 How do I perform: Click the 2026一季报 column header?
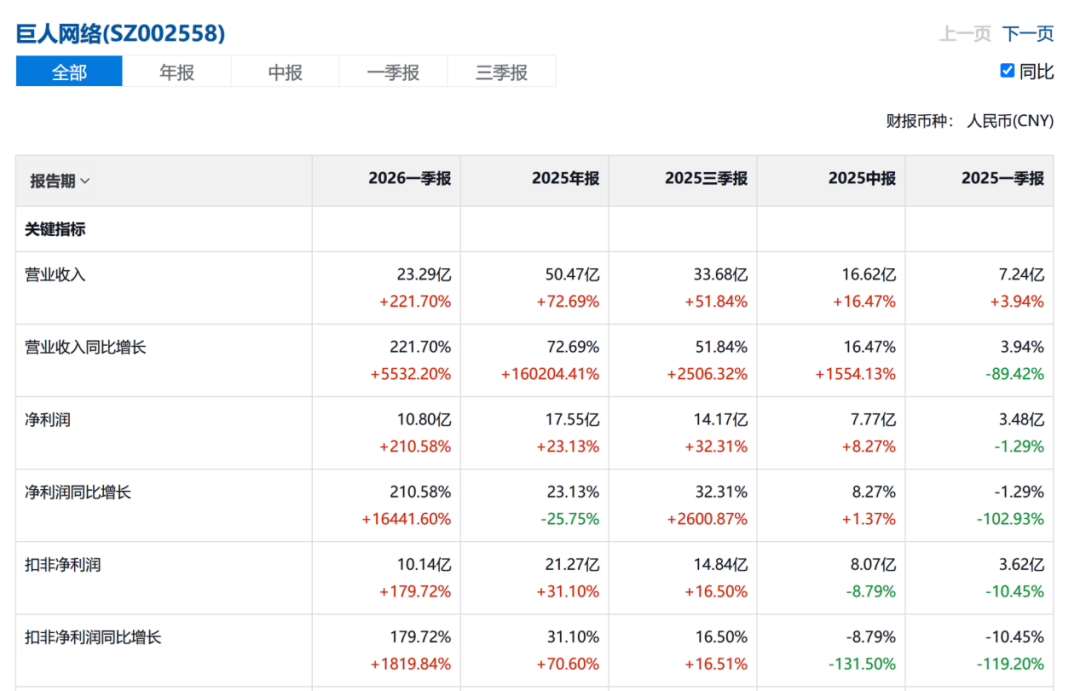pyautogui.click(x=409, y=178)
